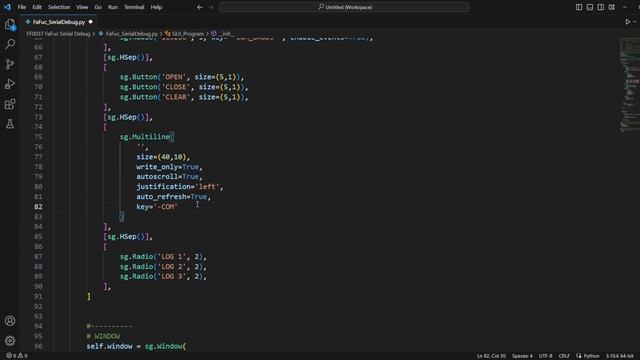The image size is (640, 360).
Task: Click self.window = sg.Window( on line 96
Action: tap(136, 347)
